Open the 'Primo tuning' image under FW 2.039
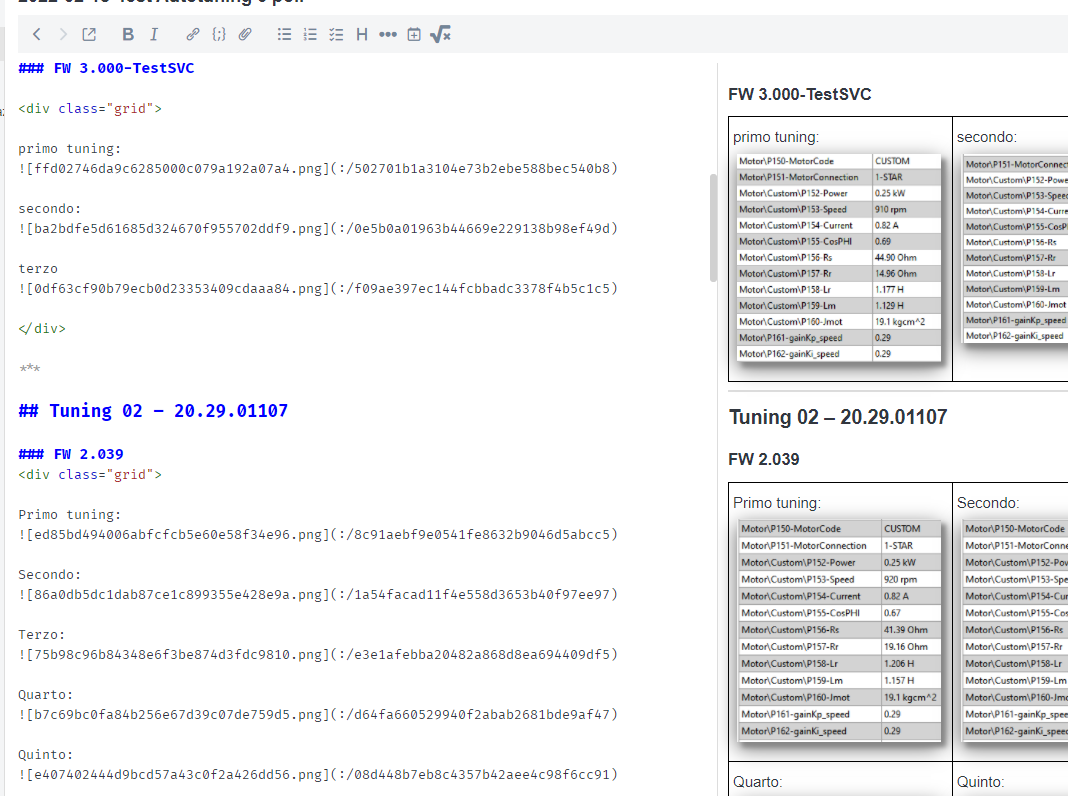1068x796 pixels. point(839,630)
